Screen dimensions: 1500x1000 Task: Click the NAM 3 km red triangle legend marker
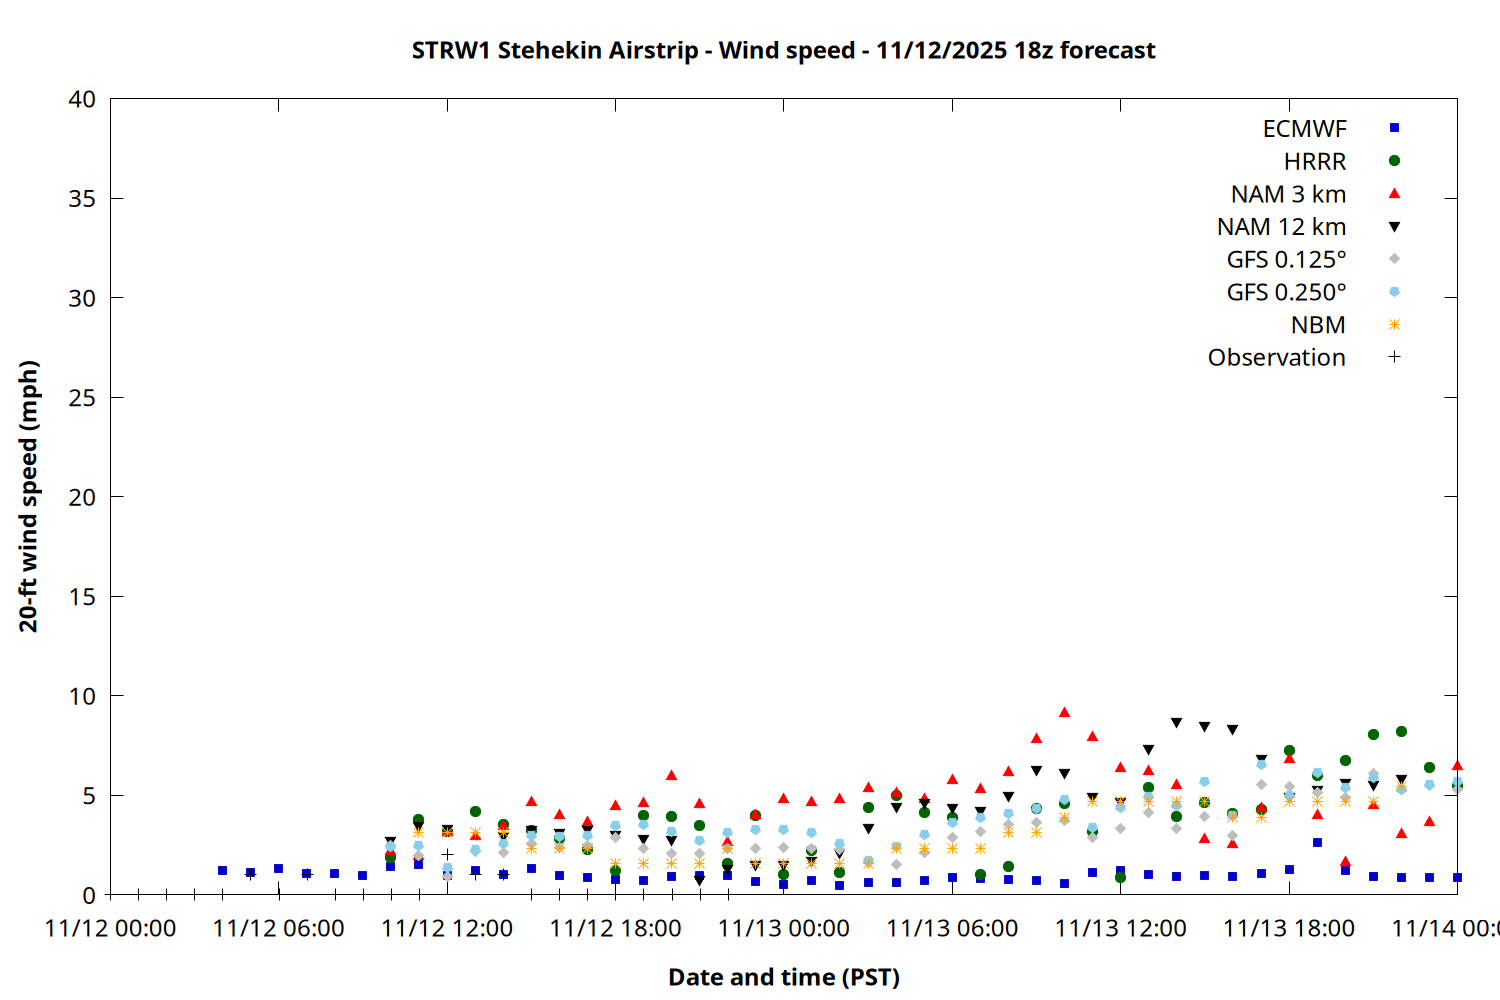click(1394, 193)
